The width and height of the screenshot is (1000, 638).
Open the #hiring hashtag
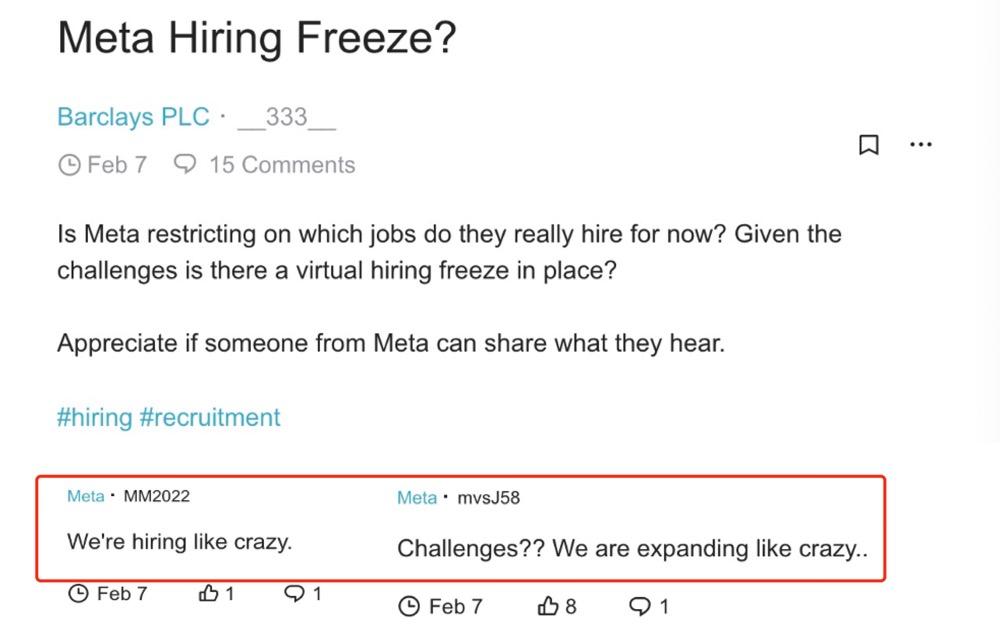94,417
